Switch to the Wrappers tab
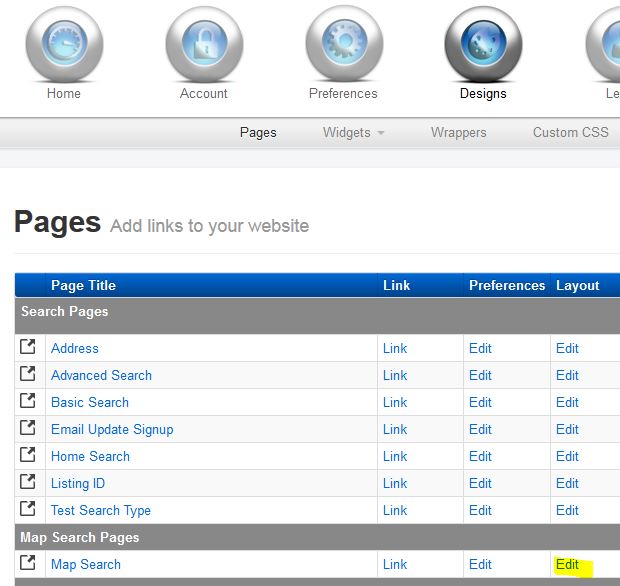The width and height of the screenshot is (620, 586). tap(459, 132)
